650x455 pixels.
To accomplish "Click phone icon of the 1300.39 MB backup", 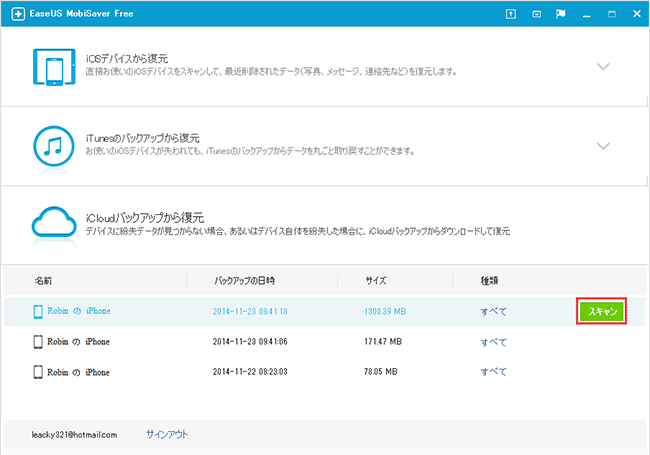I will pyautogui.click(x=38, y=311).
